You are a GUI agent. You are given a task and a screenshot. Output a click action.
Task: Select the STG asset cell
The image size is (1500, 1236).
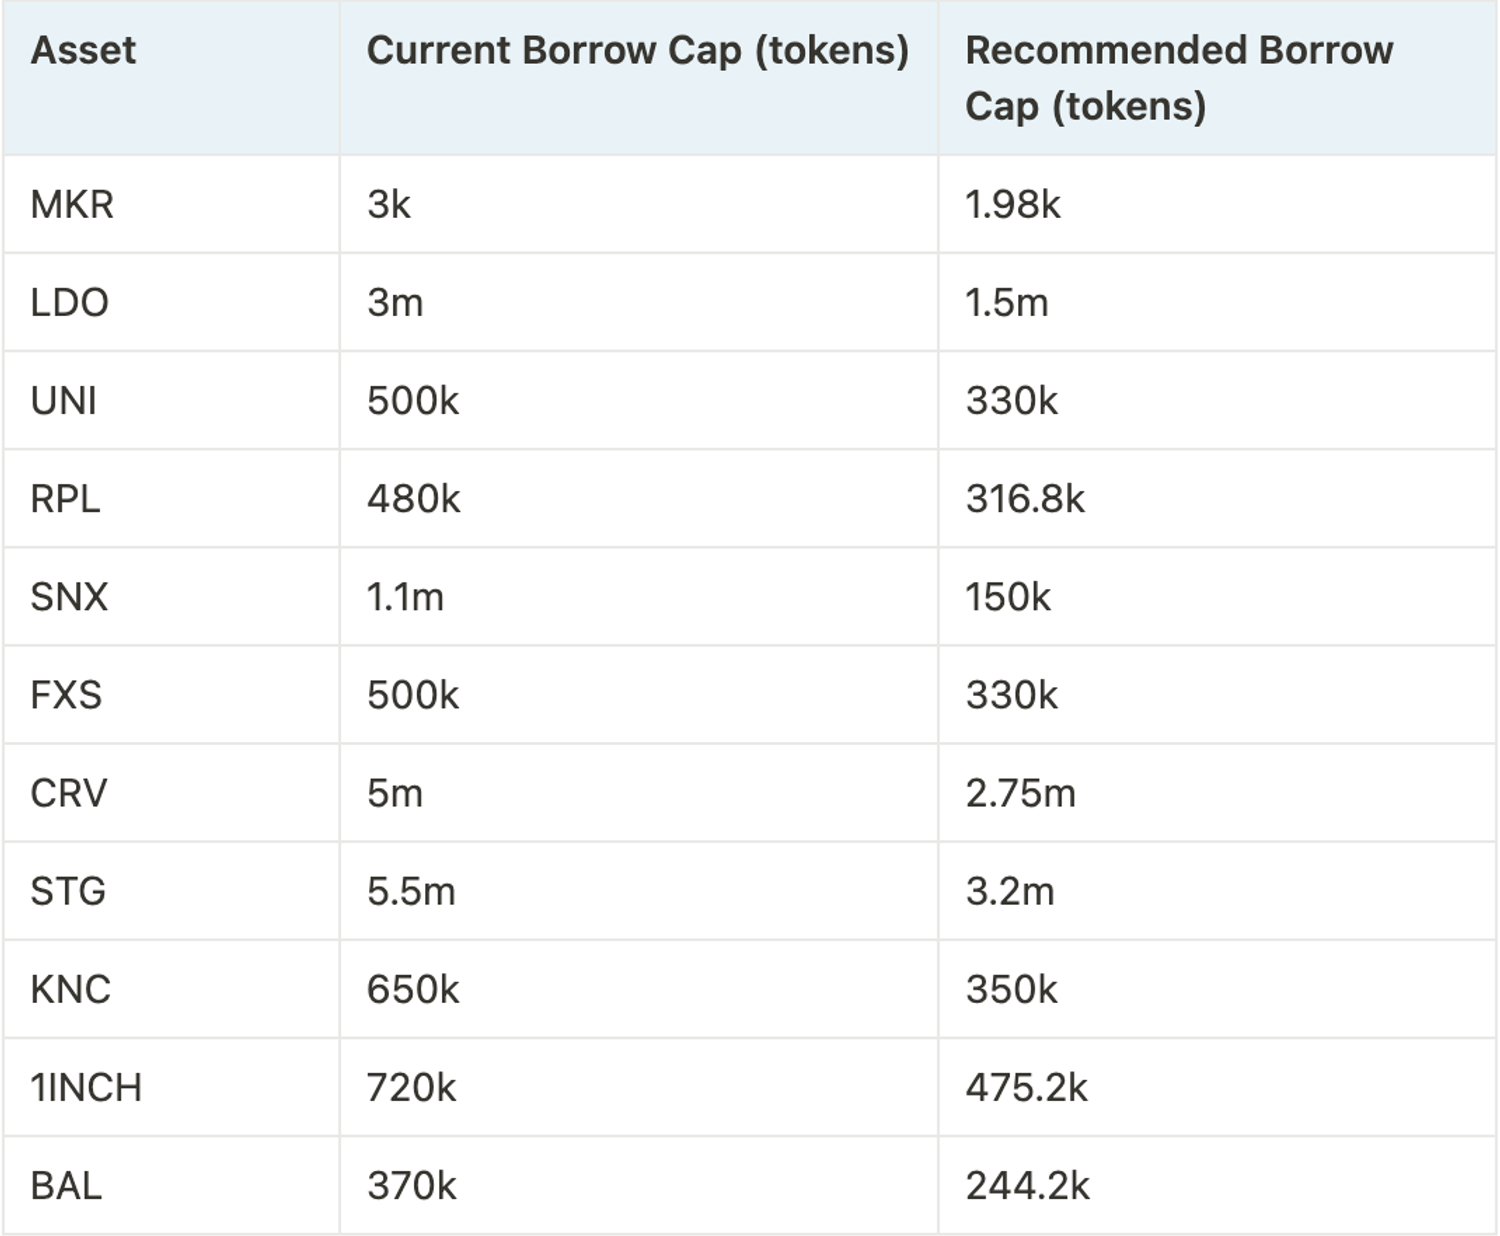coord(68,890)
